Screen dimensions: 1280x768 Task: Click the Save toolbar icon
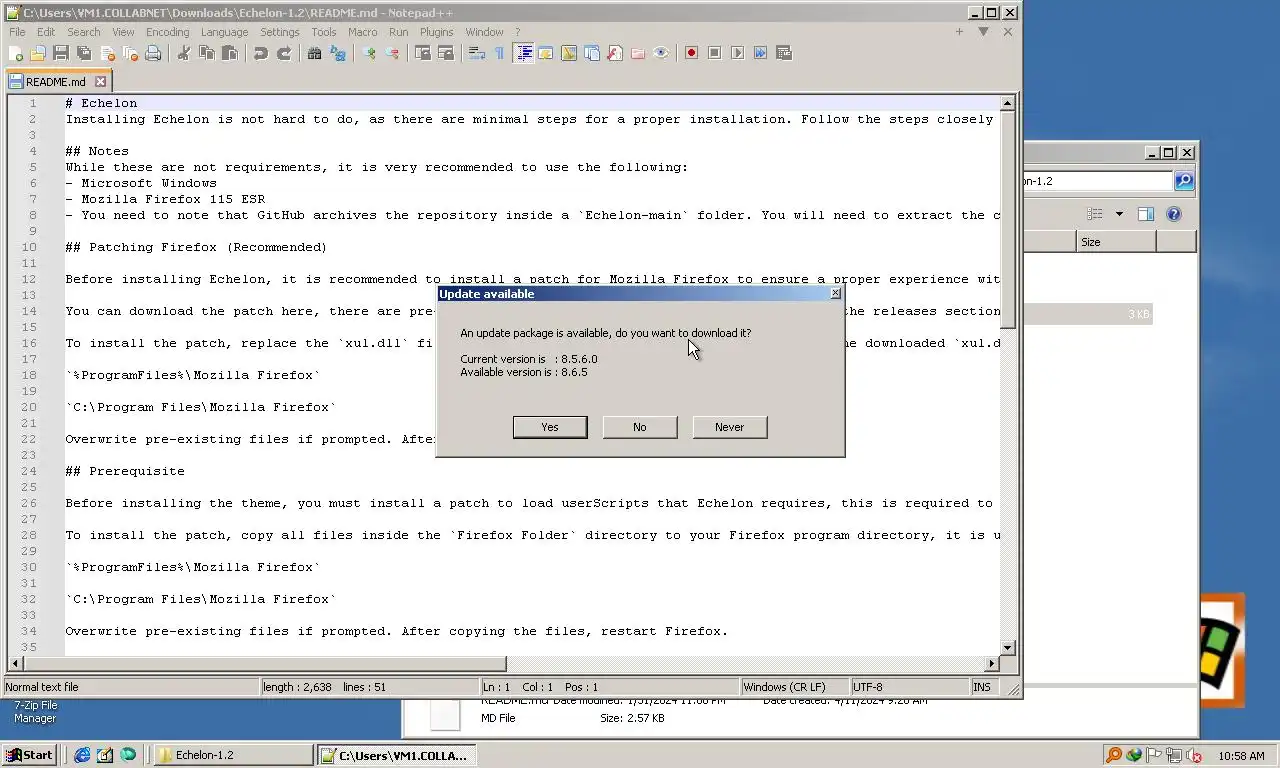(61, 53)
